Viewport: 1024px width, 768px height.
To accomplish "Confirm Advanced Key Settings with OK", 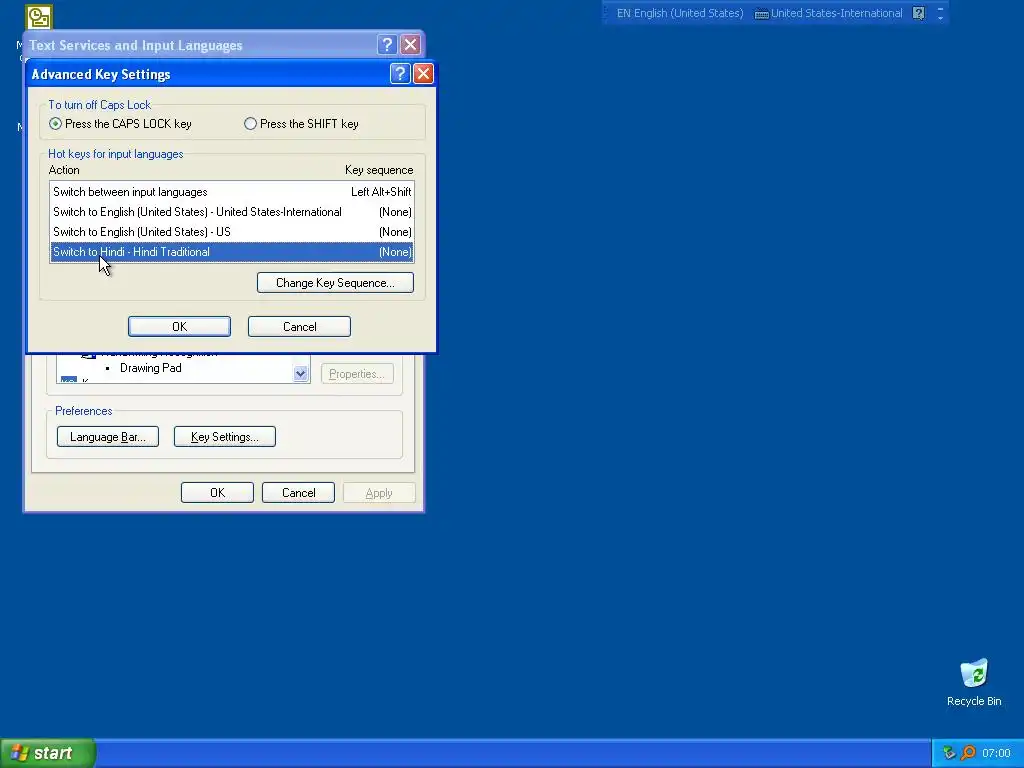I will pos(180,327).
